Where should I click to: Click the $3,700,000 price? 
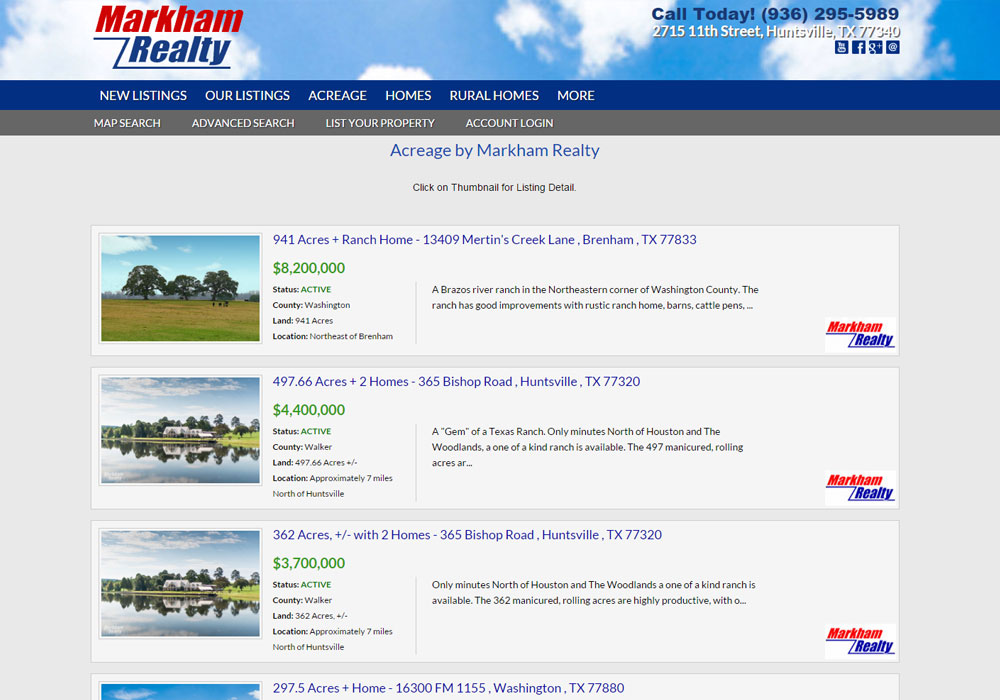pos(309,564)
